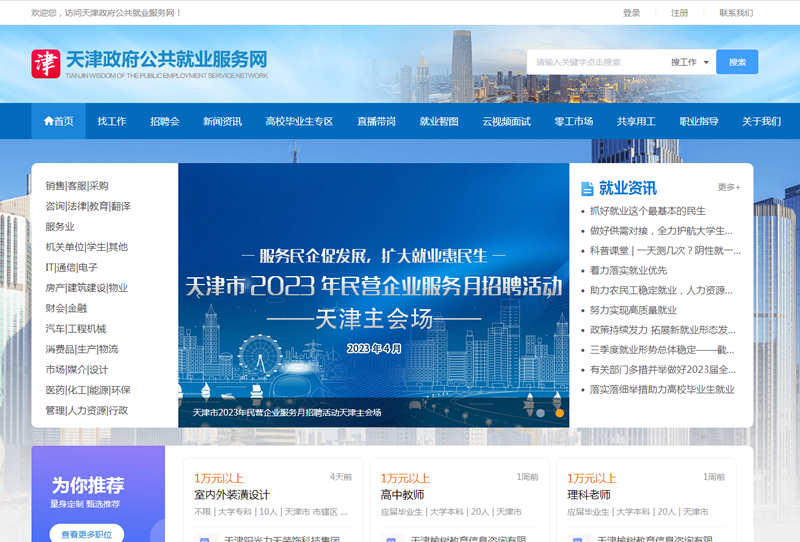Click the 登录 link at top
The image size is (800, 542).
pos(631,13)
